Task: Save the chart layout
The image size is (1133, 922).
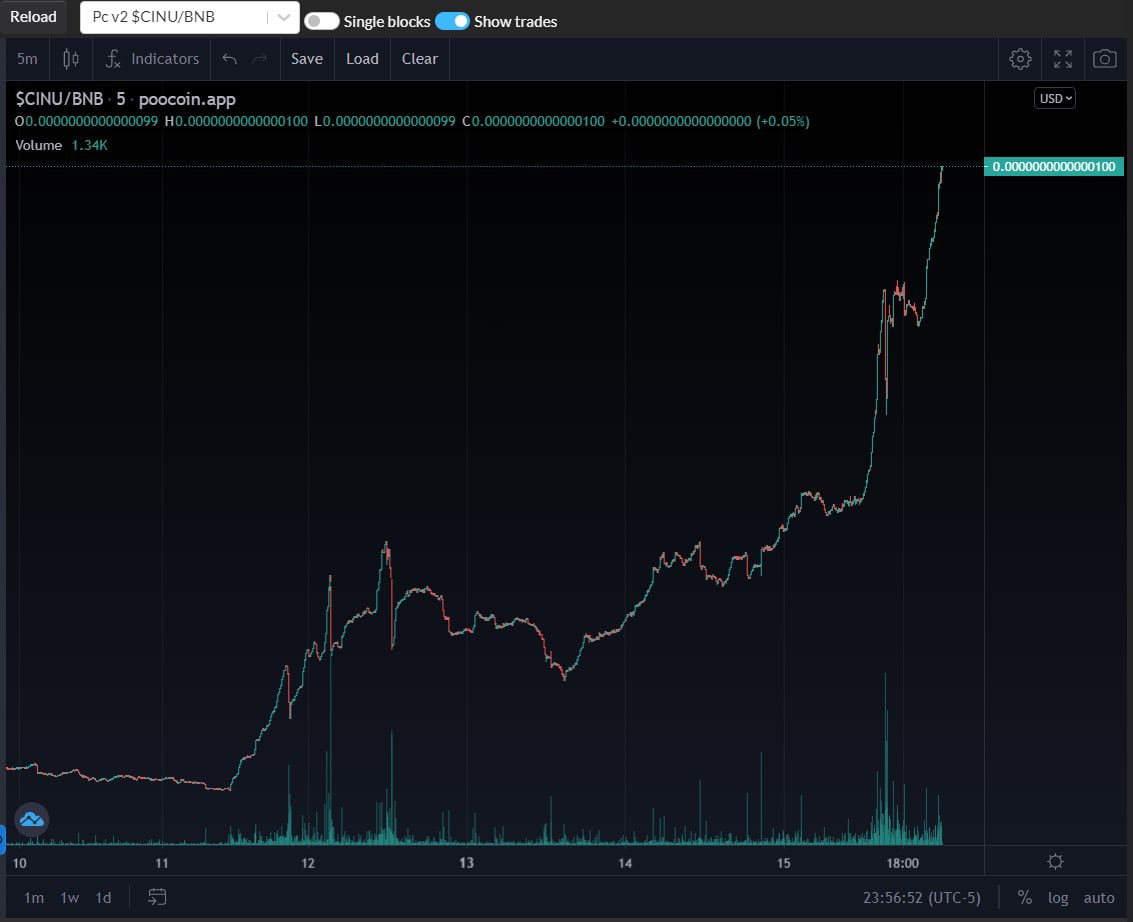Action: (x=306, y=59)
